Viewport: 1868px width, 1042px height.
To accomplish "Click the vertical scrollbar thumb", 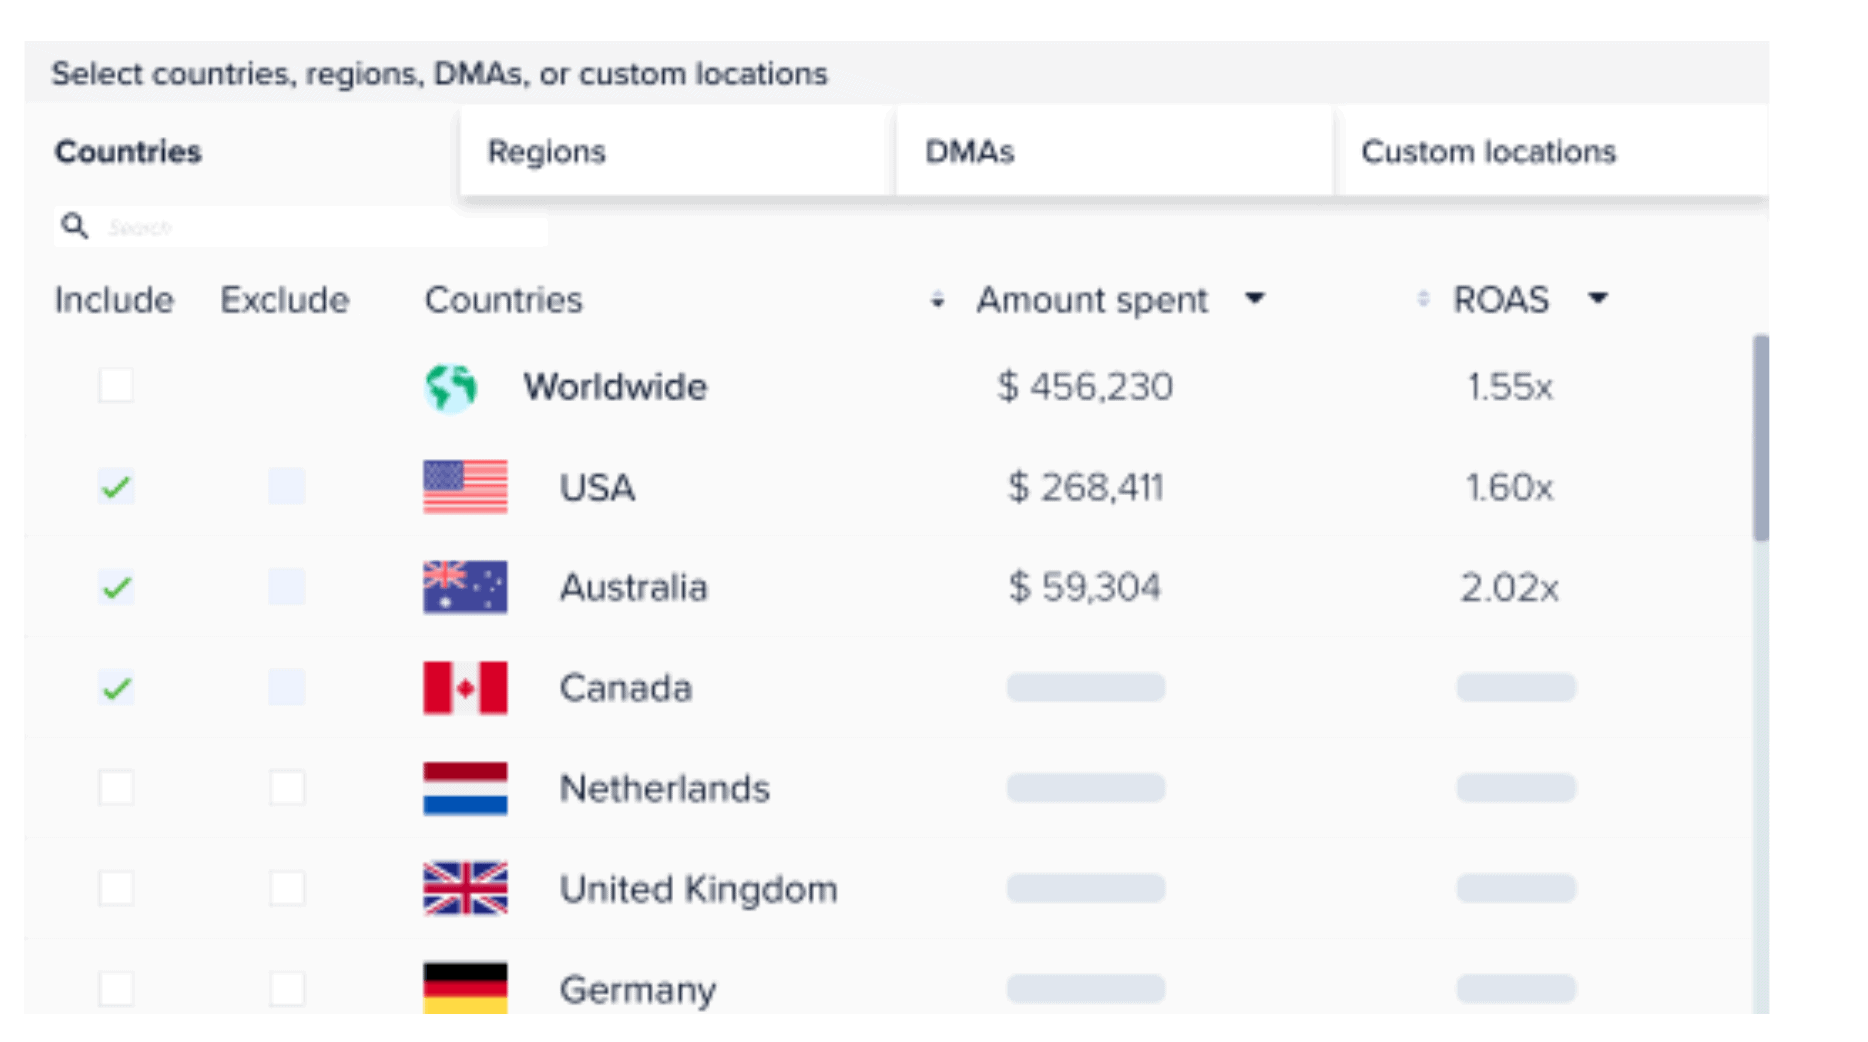I will tap(1760, 438).
